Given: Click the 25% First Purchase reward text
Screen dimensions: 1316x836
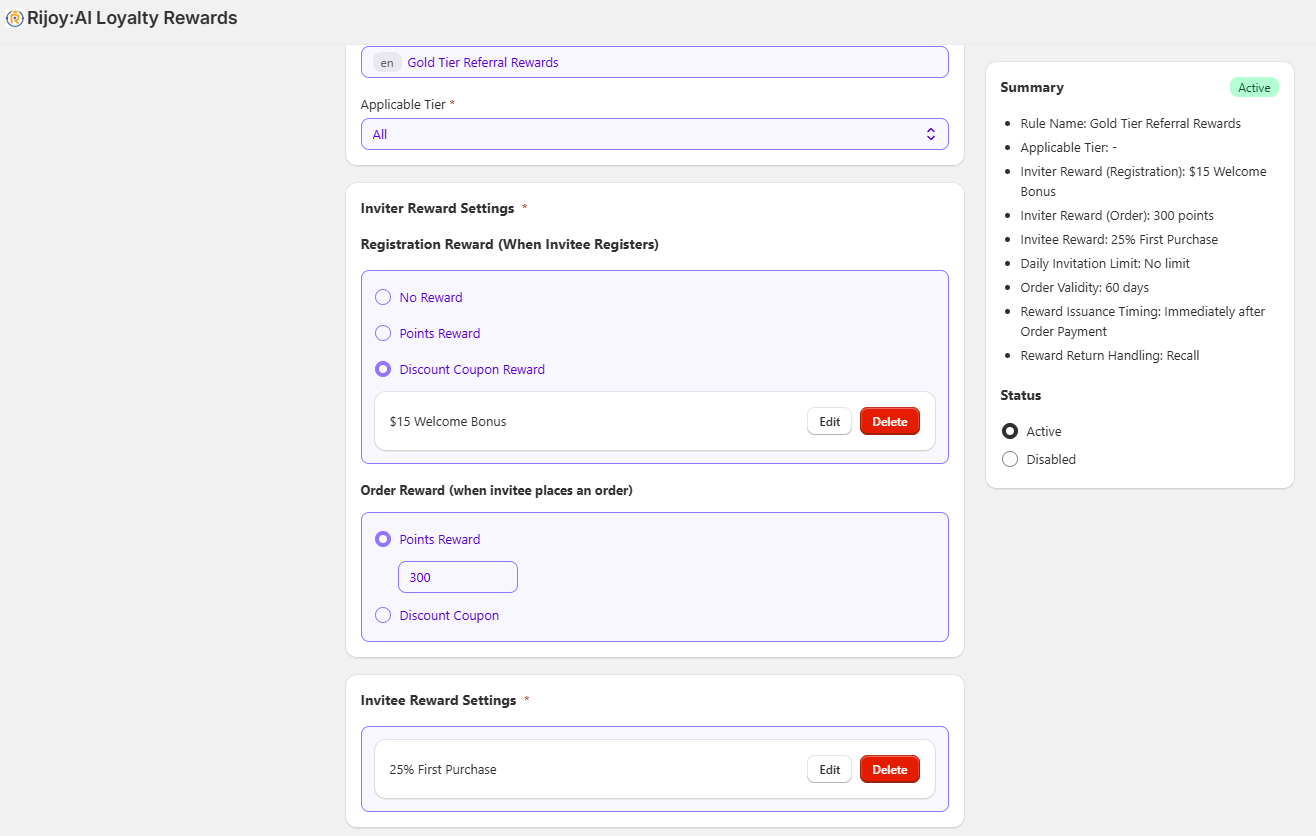Looking at the screenshot, I should [x=443, y=769].
